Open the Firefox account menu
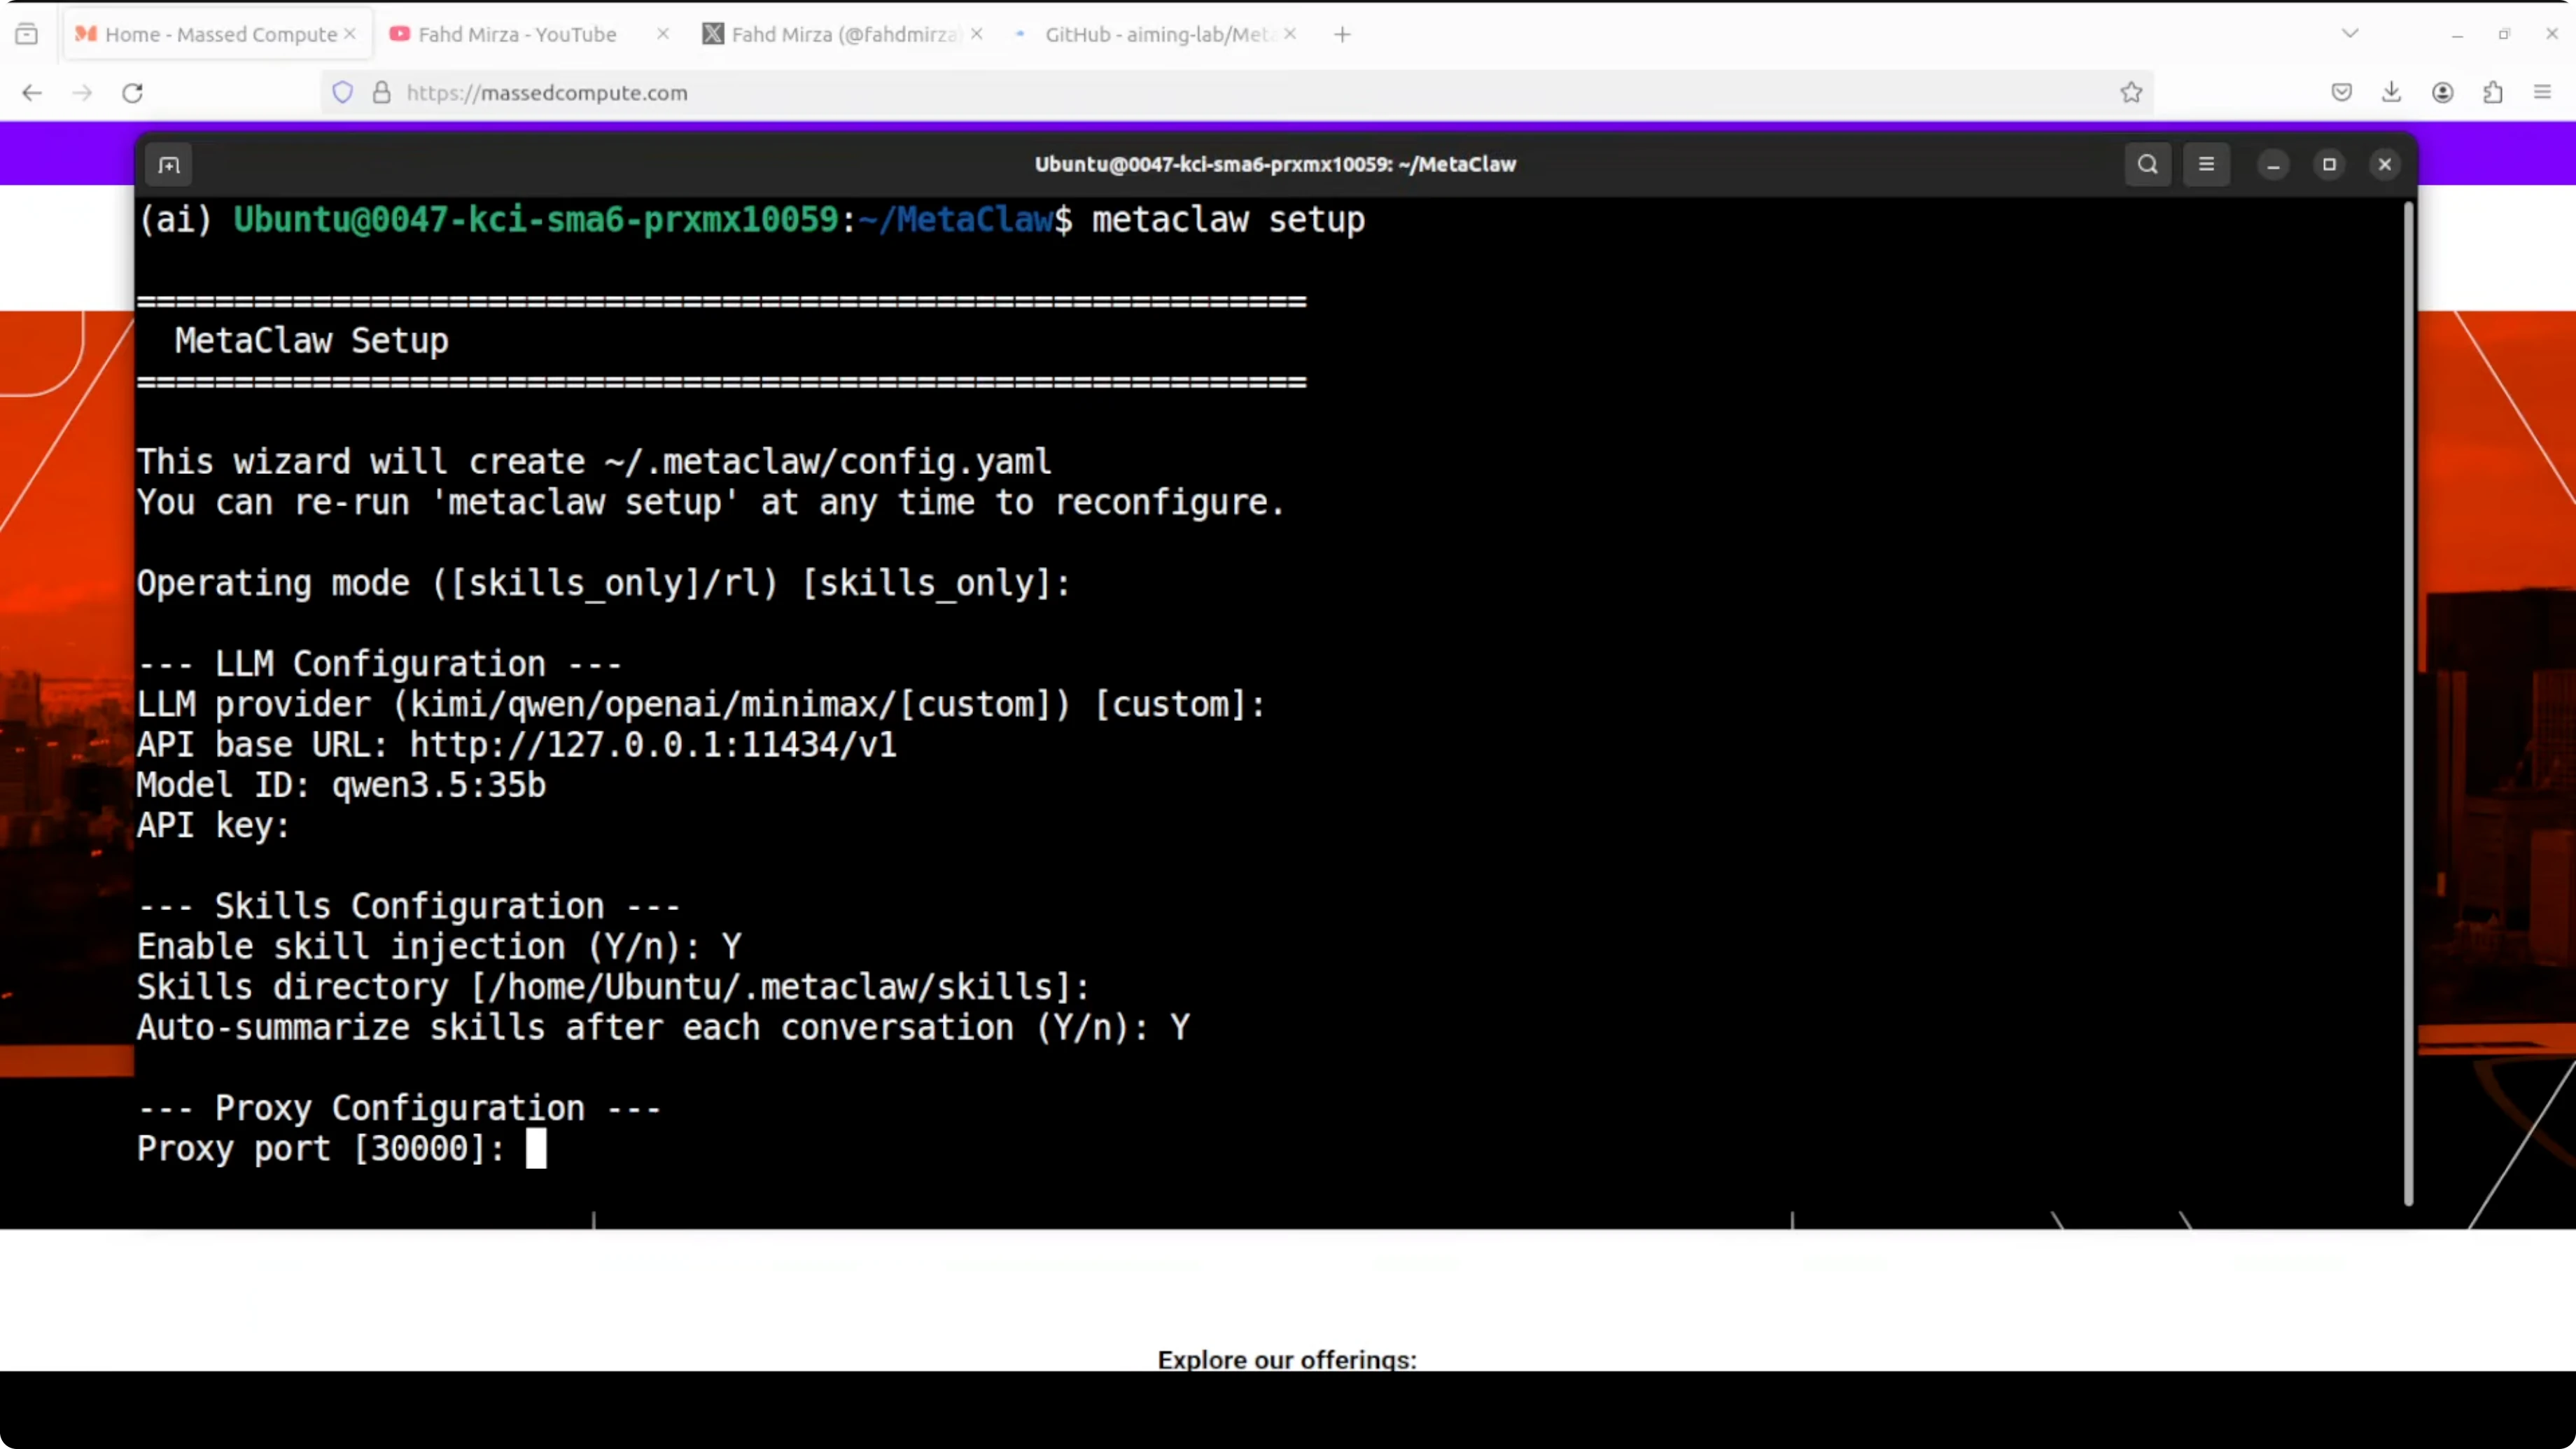 (x=2443, y=92)
